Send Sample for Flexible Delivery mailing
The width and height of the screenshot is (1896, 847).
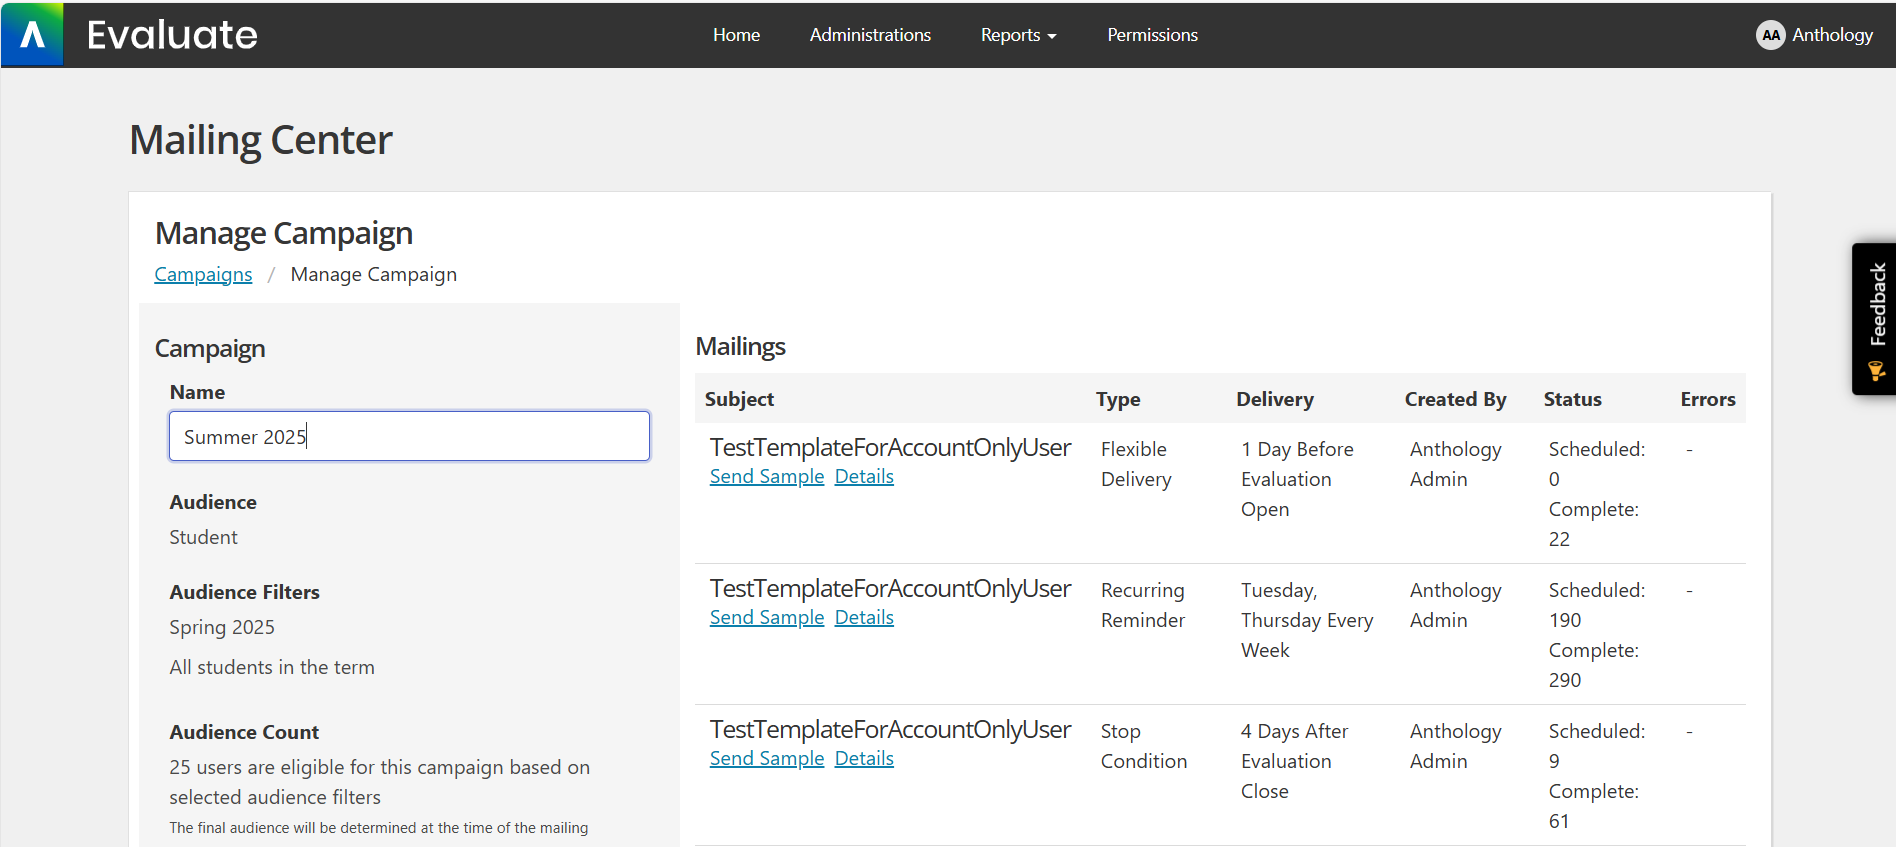pos(767,477)
